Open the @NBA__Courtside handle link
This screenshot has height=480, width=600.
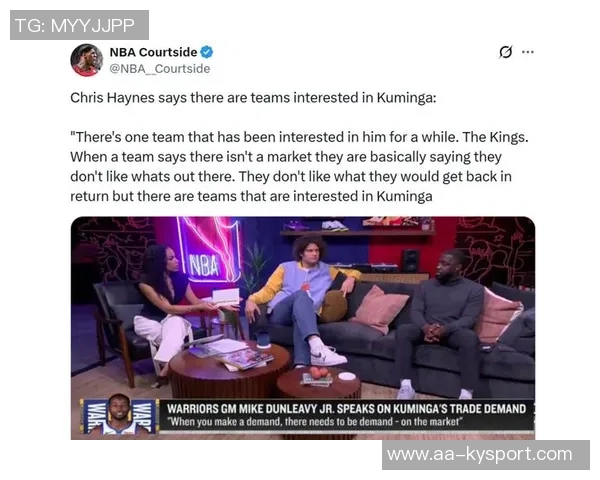[x=160, y=69]
